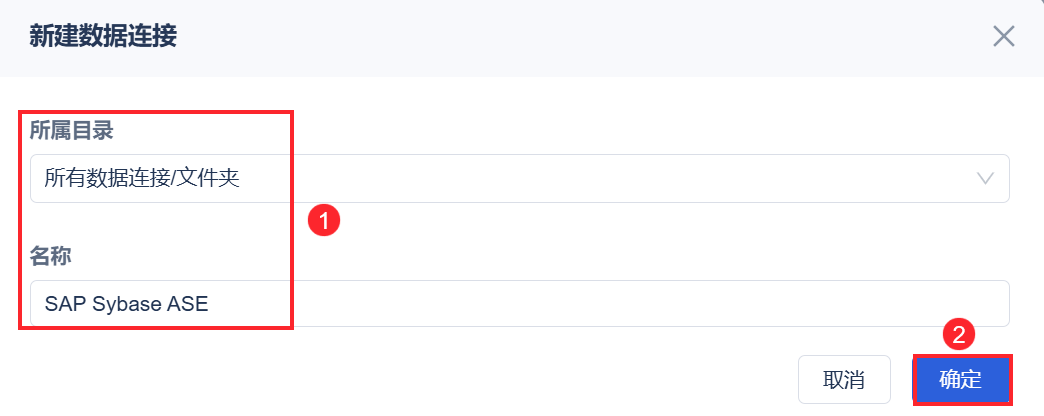Click the 新建数据连接 dialog title
The image size is (1044, 416).
[103, 38]
